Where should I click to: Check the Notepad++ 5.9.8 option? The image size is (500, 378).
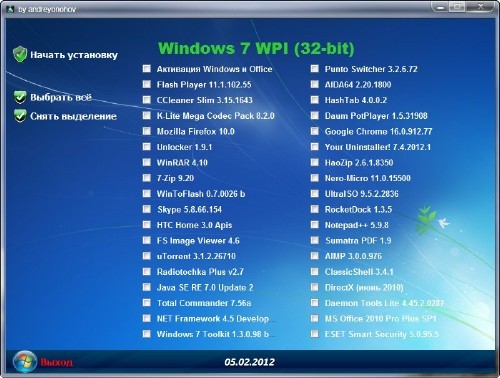(x=315, y=225)
